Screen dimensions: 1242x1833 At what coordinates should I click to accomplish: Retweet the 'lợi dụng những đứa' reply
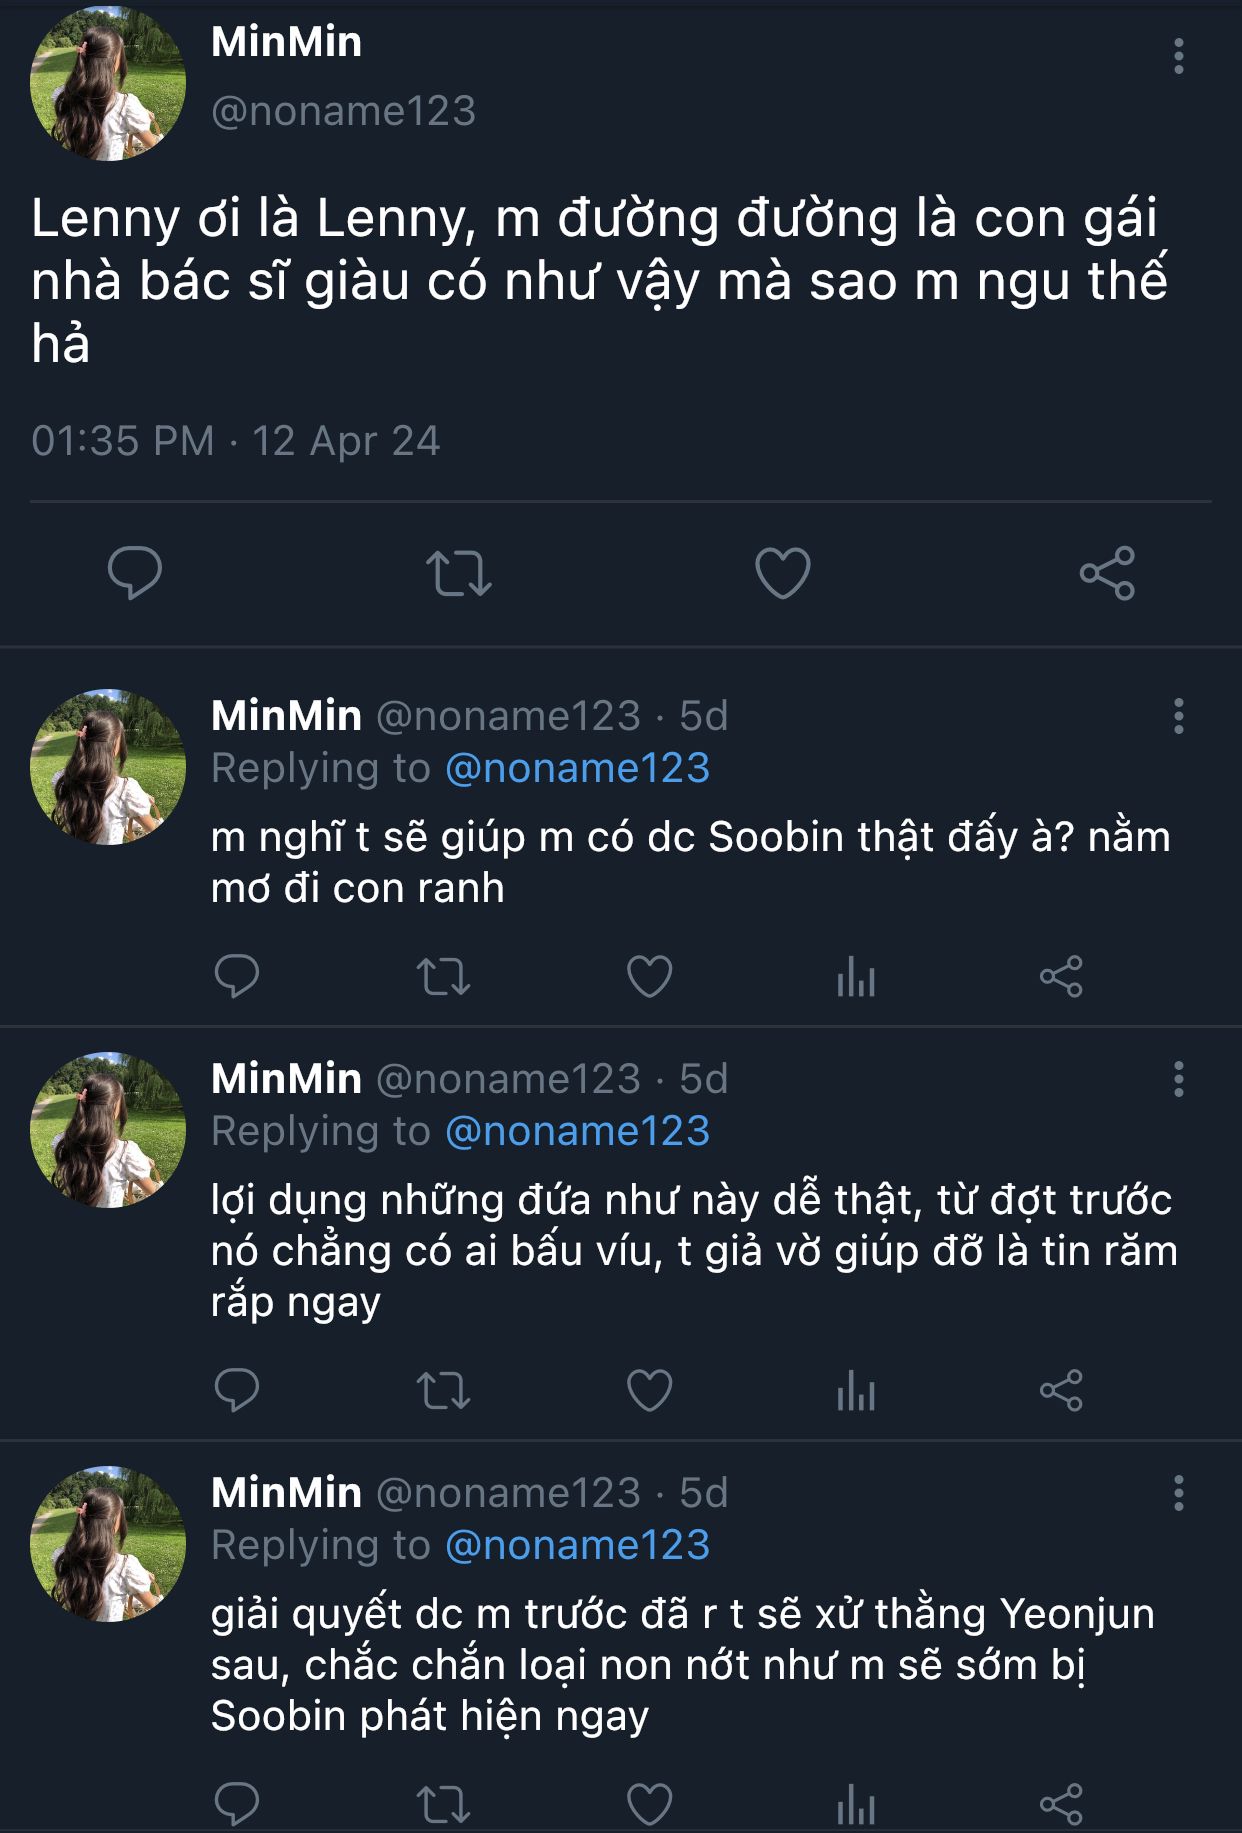(x=443, y=1390)
